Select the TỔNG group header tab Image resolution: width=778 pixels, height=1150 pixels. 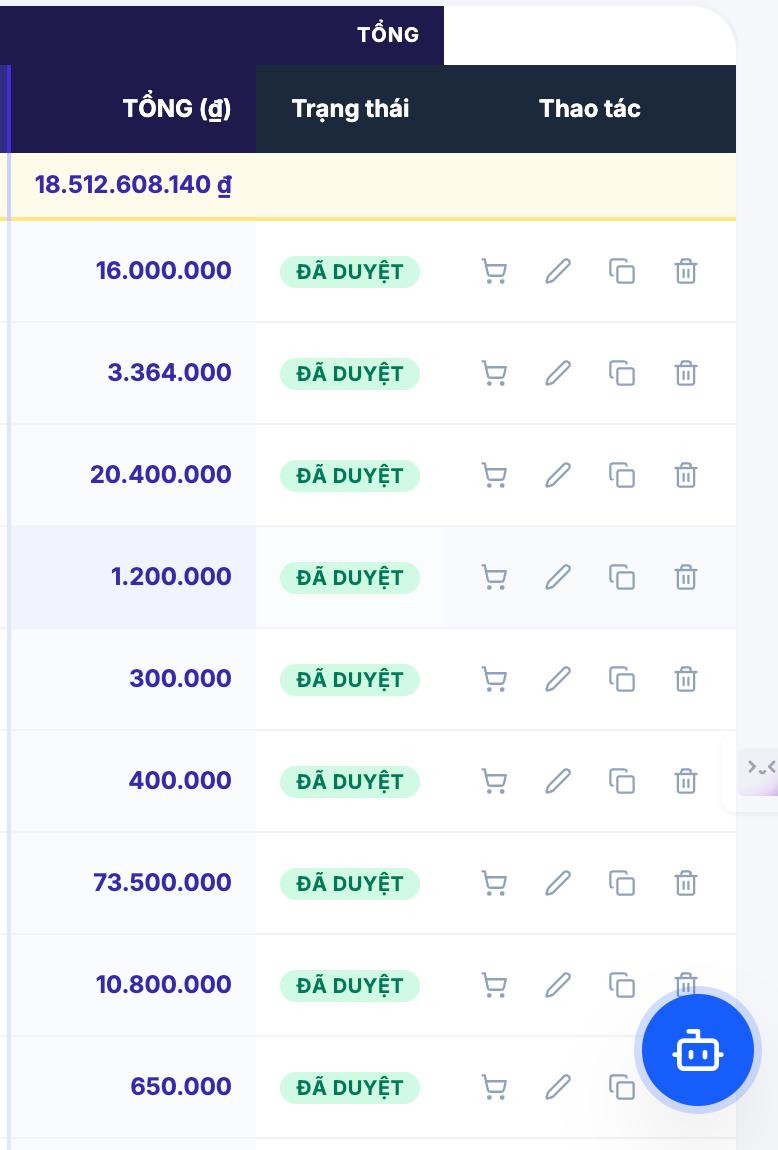click(x=388, y=34)
